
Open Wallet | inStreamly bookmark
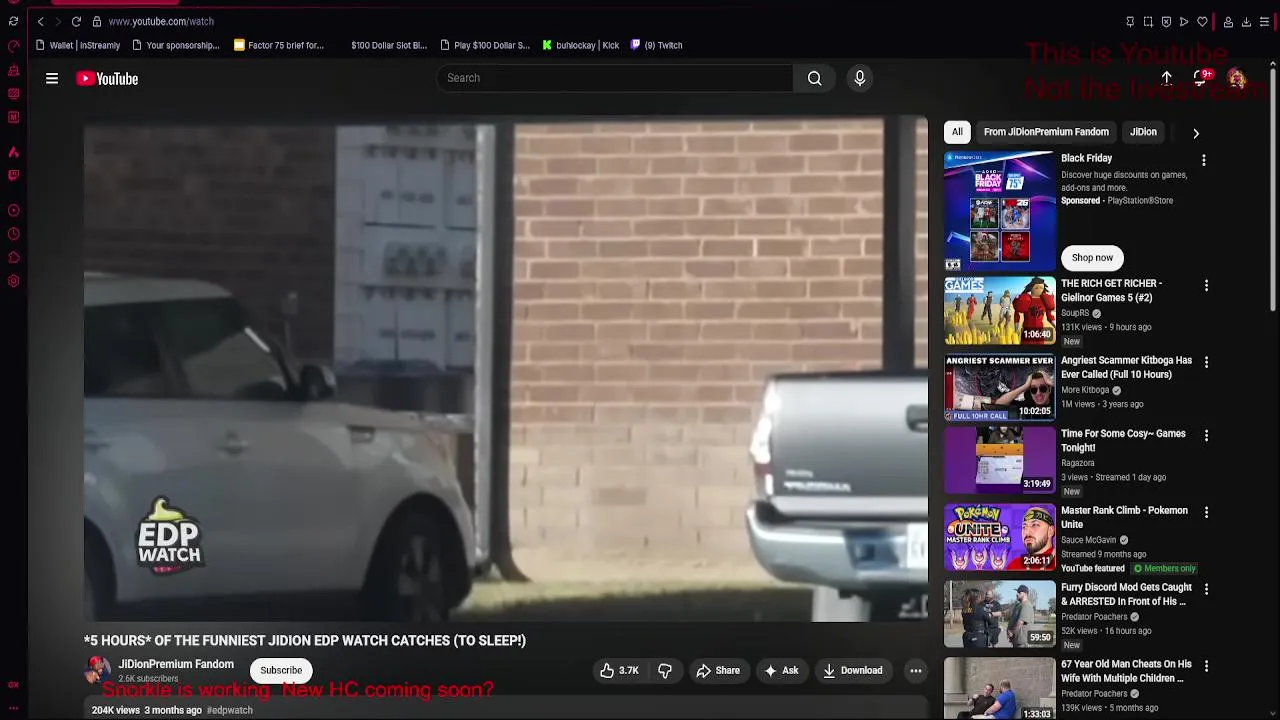point(77,45)
